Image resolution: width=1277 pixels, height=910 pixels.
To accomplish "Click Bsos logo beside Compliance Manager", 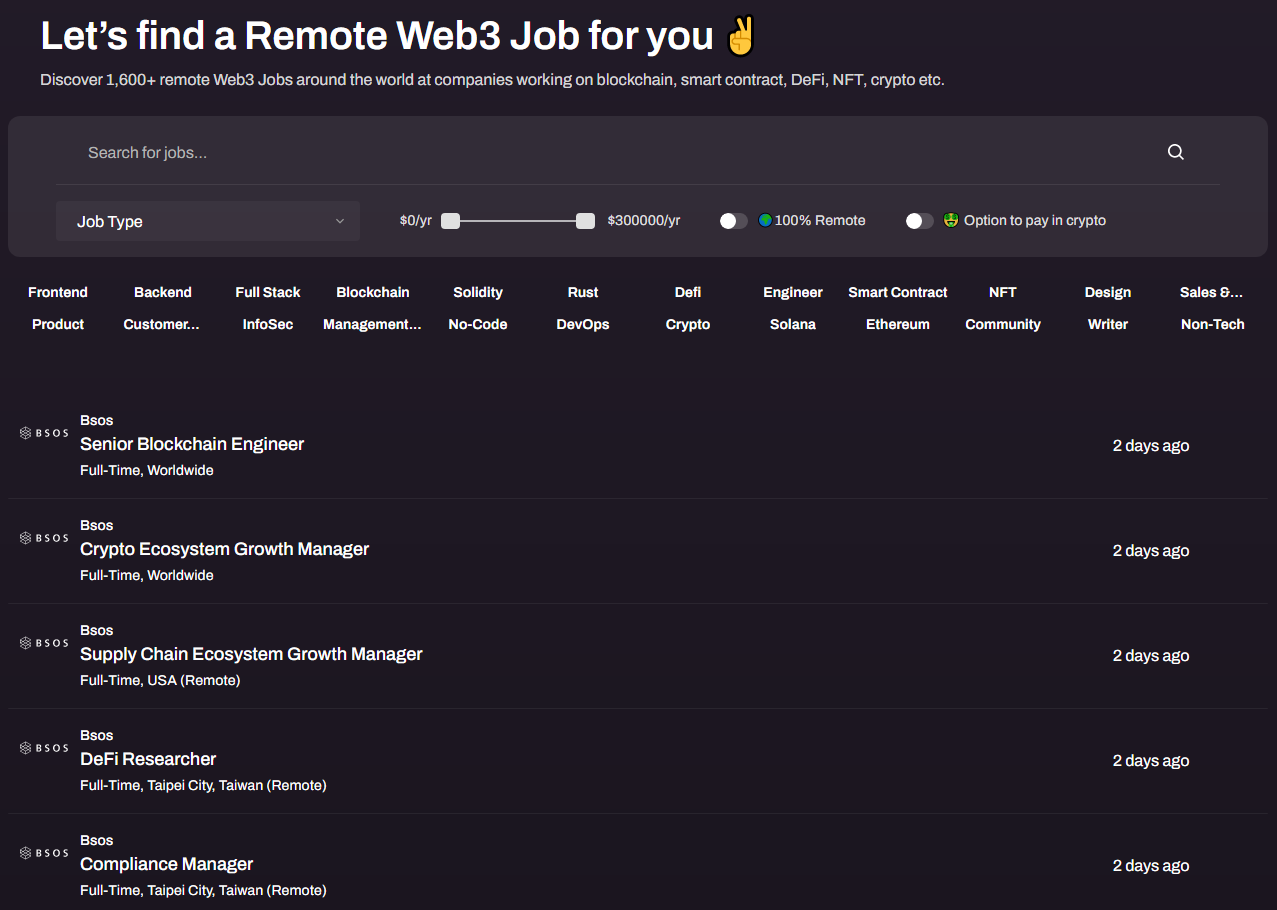I will [44, 853].
